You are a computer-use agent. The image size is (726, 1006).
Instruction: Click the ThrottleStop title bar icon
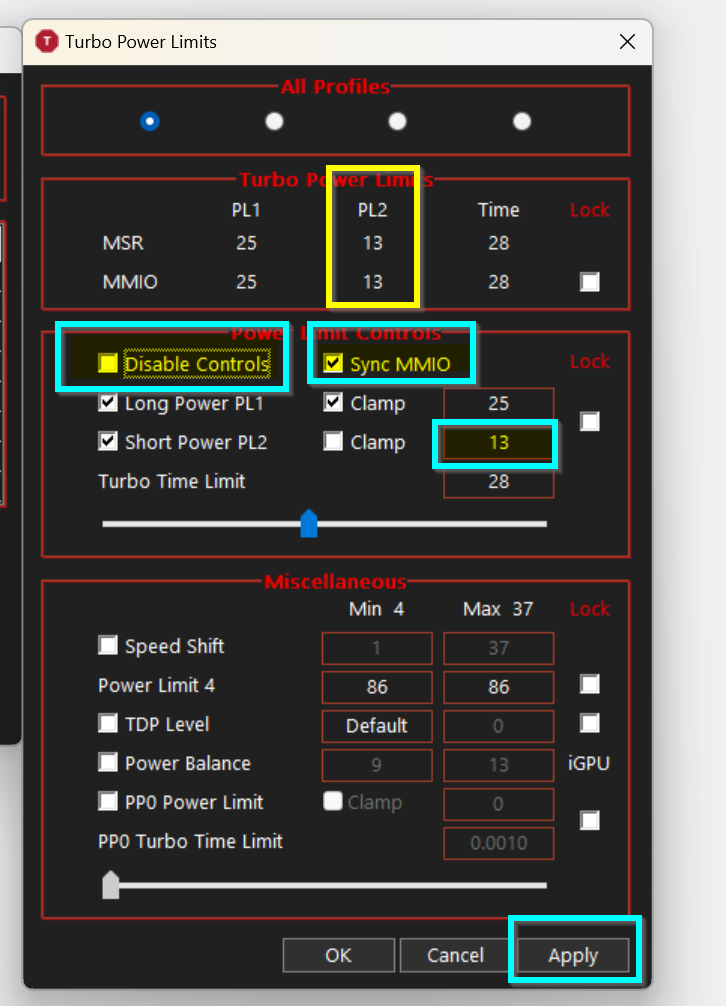coord(46,42)
